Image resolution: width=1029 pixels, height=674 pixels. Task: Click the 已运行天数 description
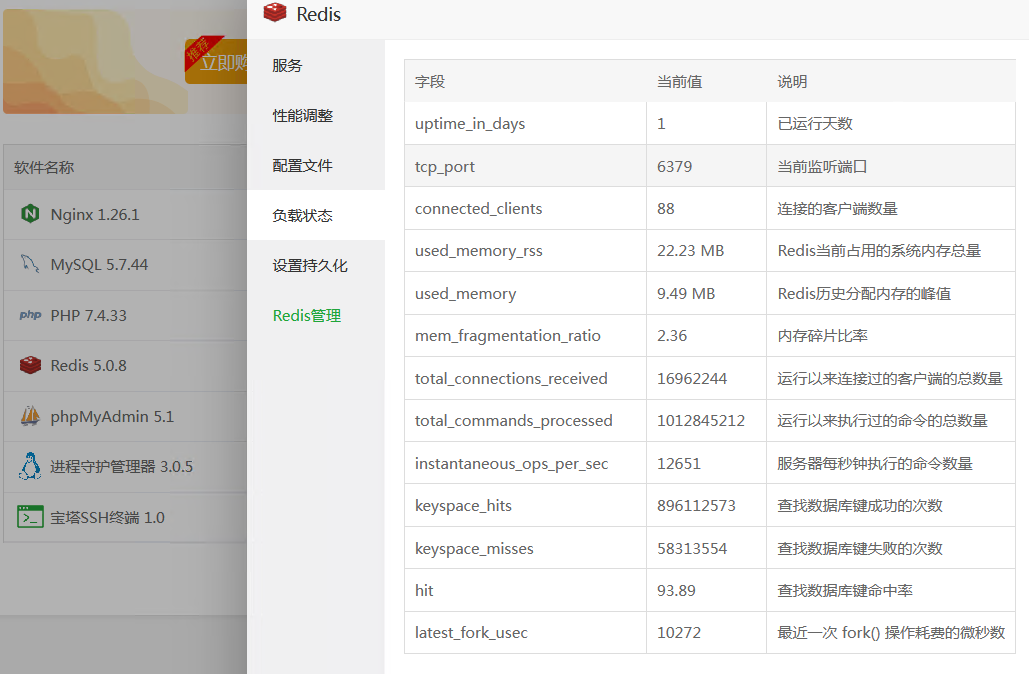tap(815, 123)
